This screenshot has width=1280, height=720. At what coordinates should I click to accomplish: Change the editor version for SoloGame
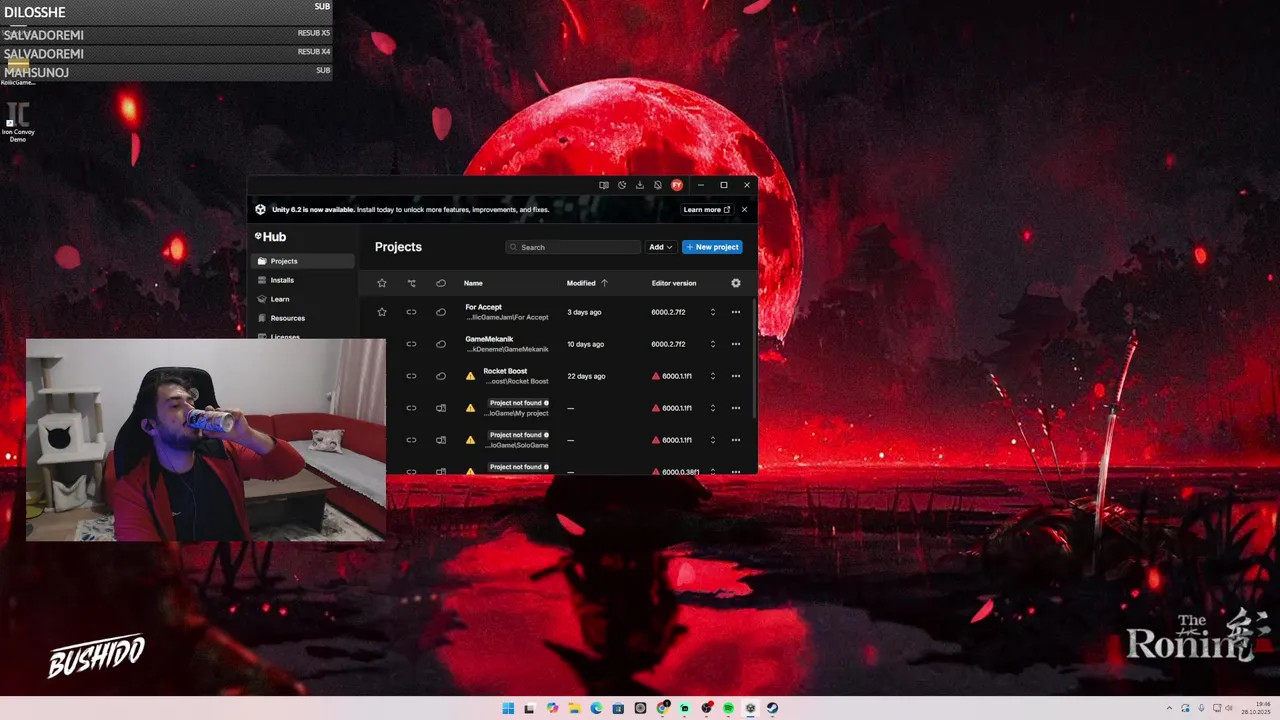point(713,440)
